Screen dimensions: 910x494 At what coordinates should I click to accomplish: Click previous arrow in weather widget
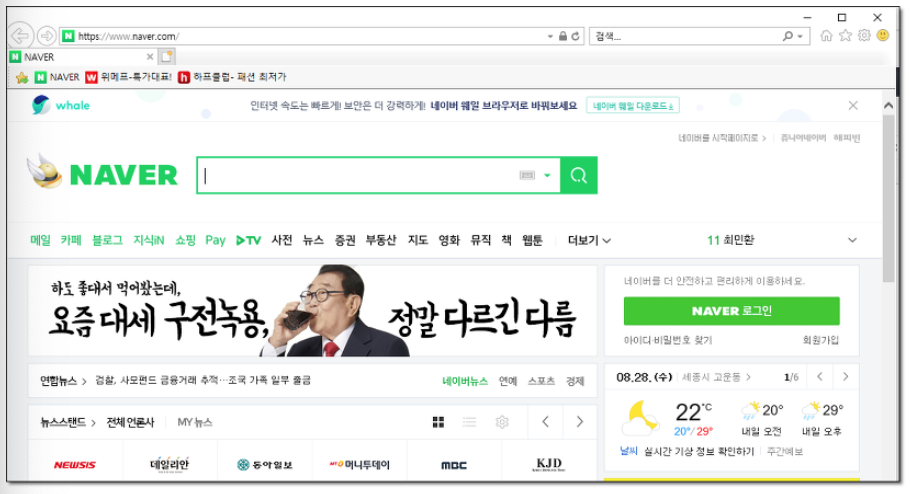coord(819,377)
